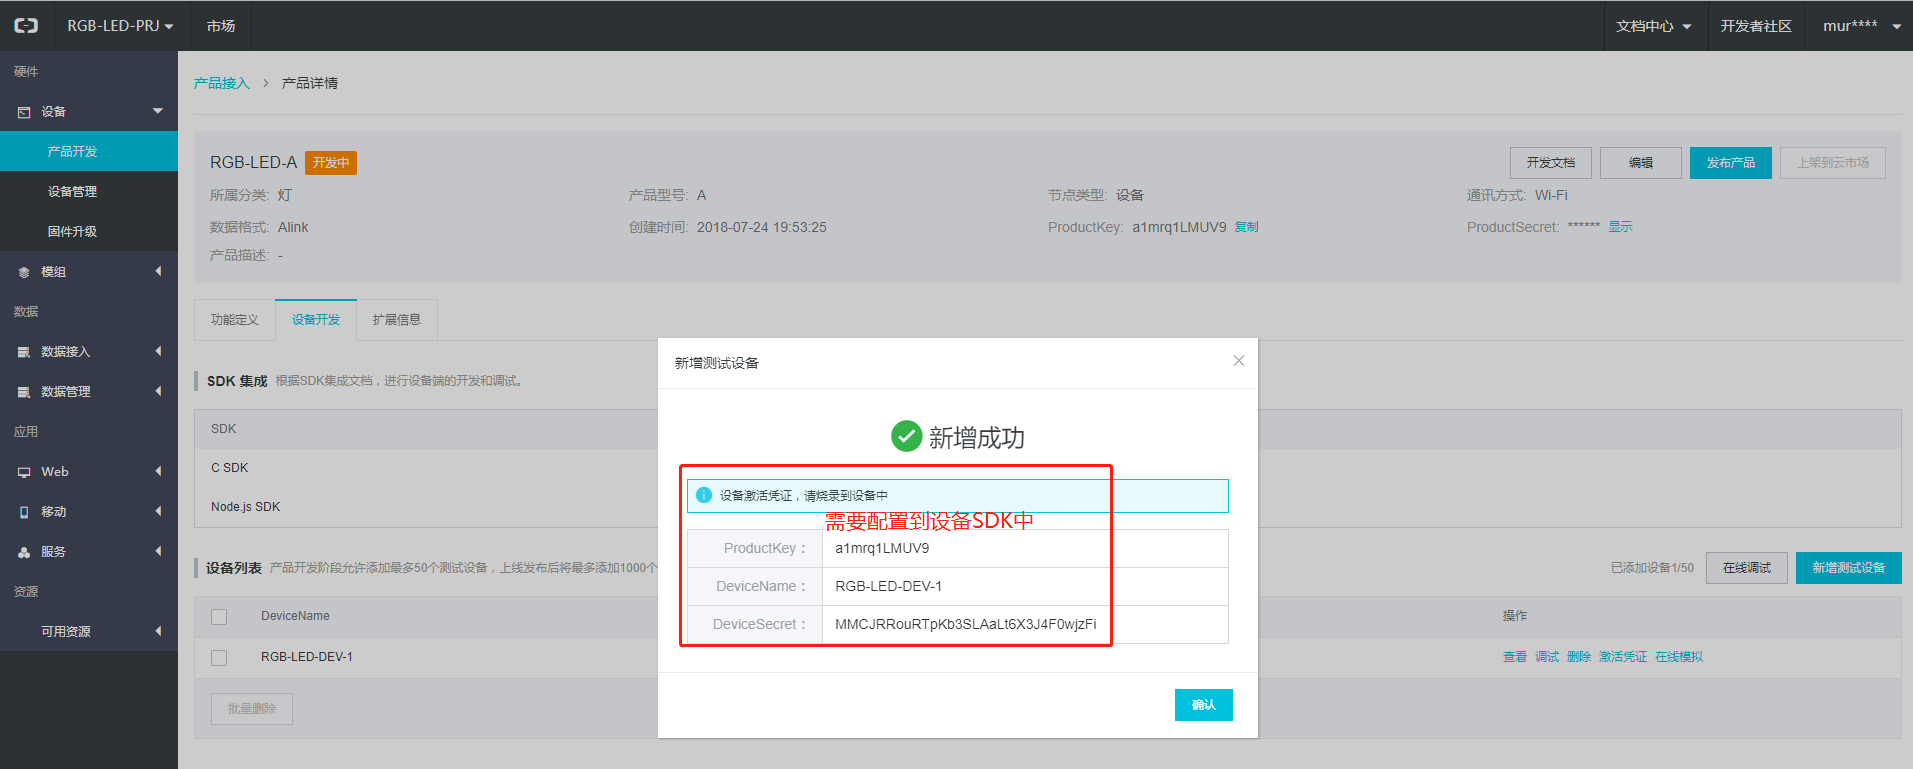
Task: Click the 设备 sidebar icon
Action: (x=24, y=112)
